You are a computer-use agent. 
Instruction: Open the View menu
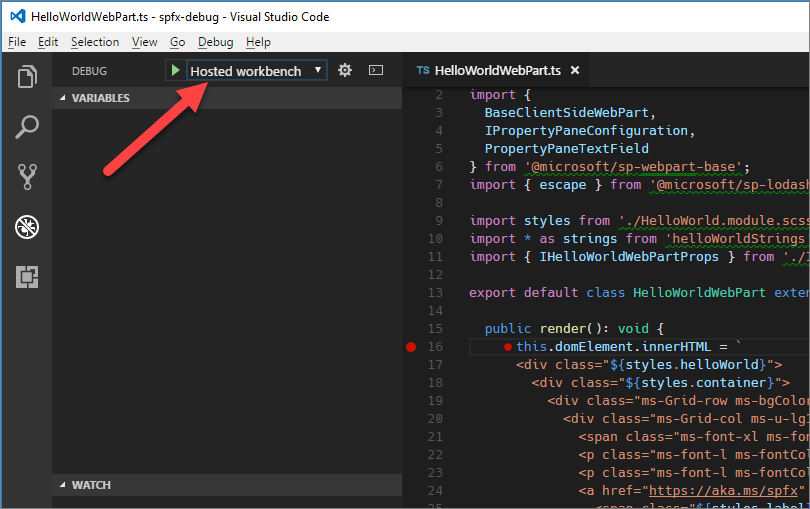(x=145, y=42)
